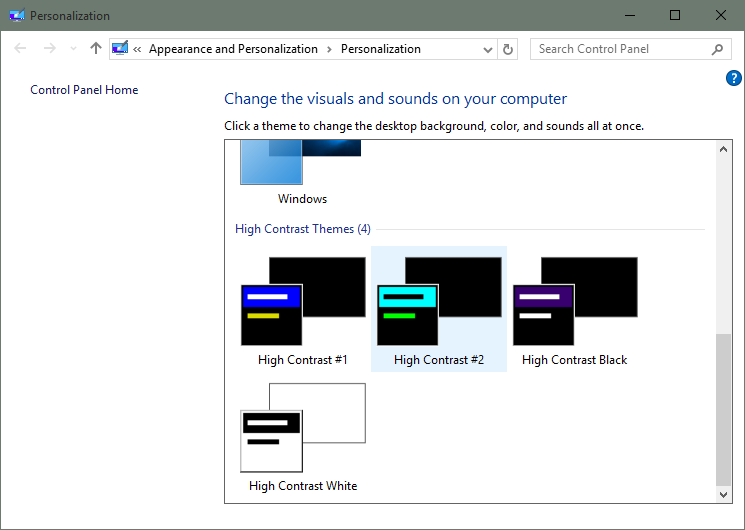Open the recent locations dropdown arrow
Screen dimensions: 745x530
pos(73,48)
